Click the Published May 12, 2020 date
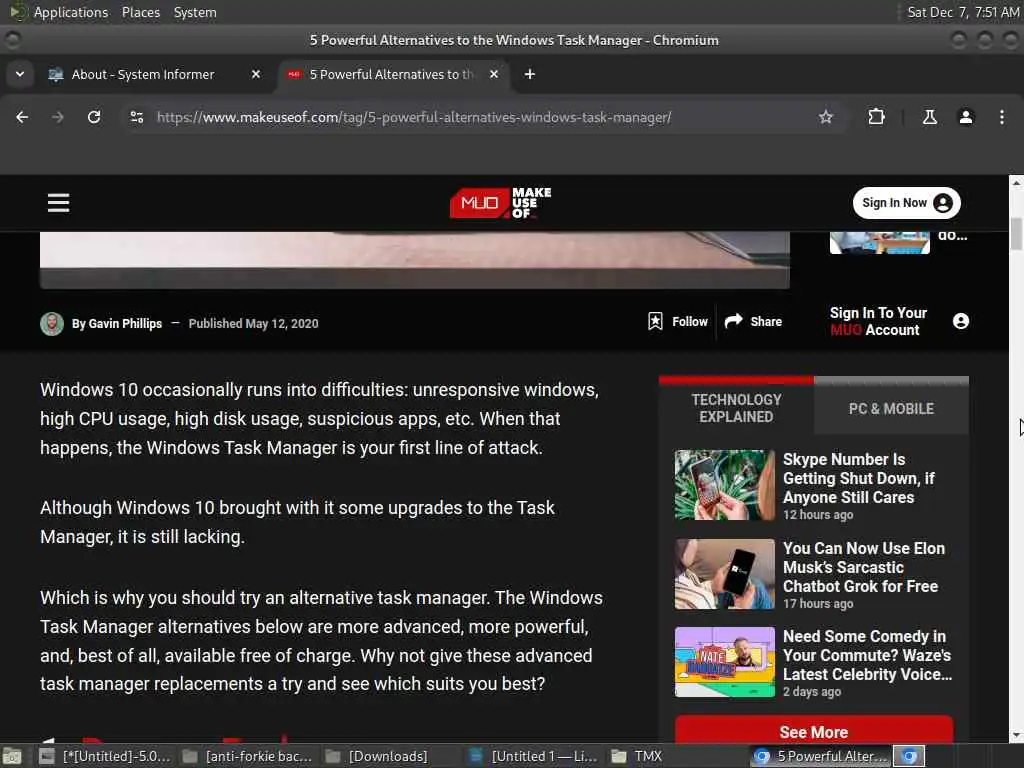This screenshot has width=1024, height=768. click(x=253, y=323)
